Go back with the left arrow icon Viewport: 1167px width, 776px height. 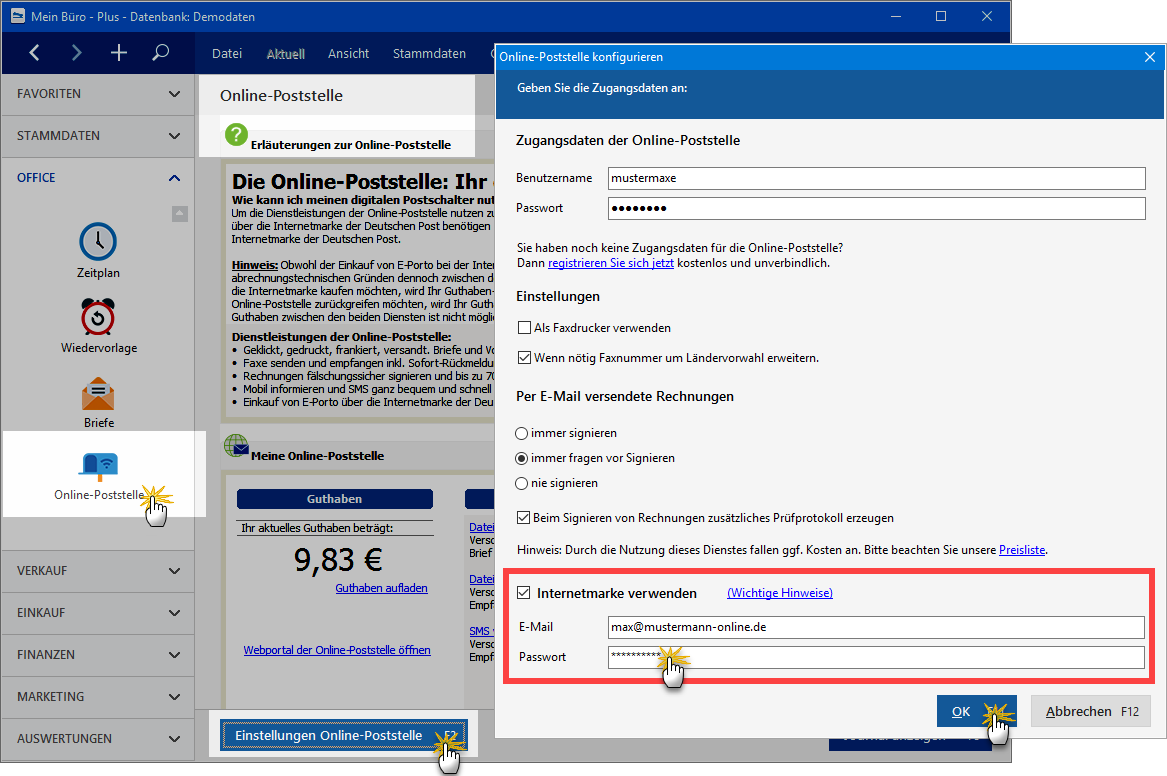(34, 53)
